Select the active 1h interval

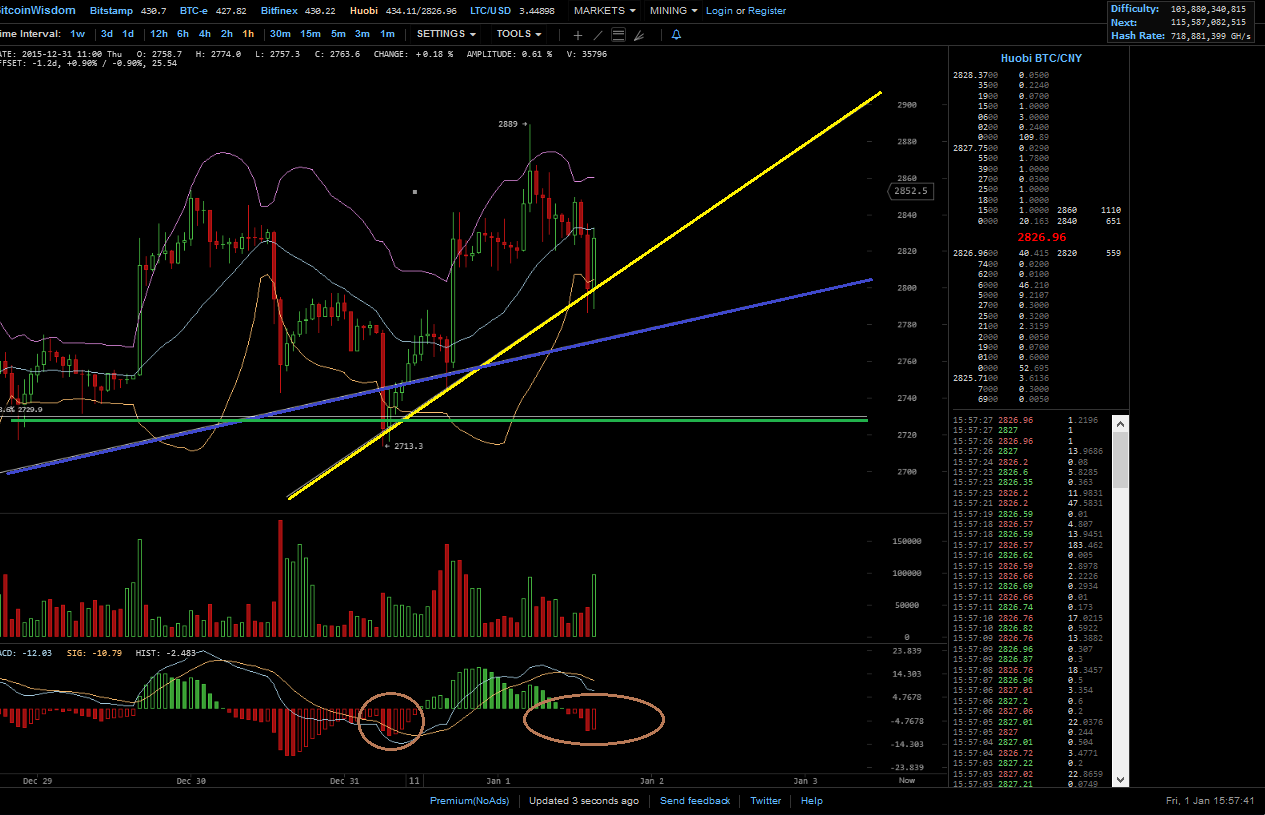[248, 34]
